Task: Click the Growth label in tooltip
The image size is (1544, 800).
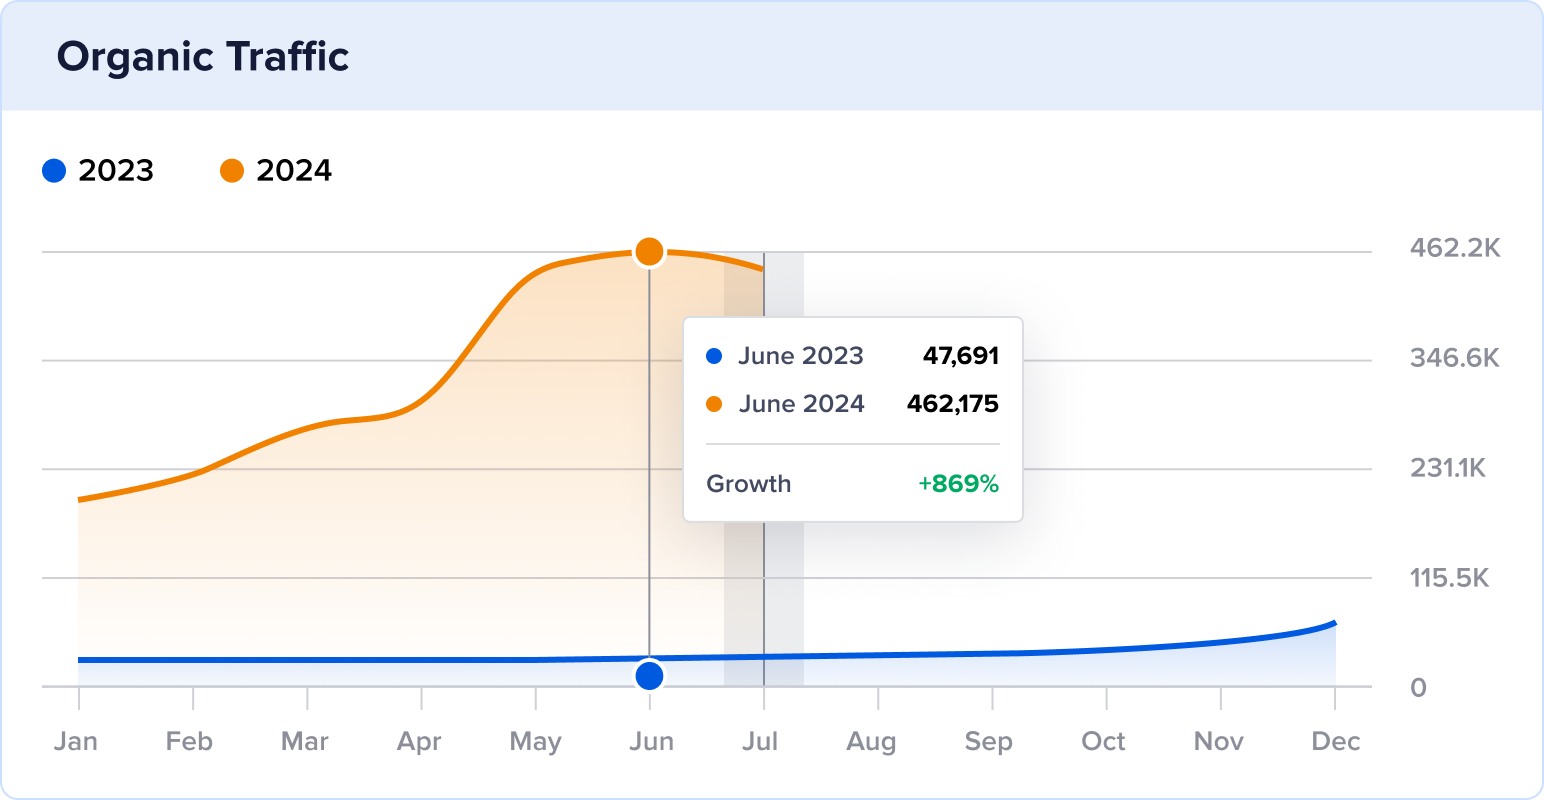Action: coord(749,484)
